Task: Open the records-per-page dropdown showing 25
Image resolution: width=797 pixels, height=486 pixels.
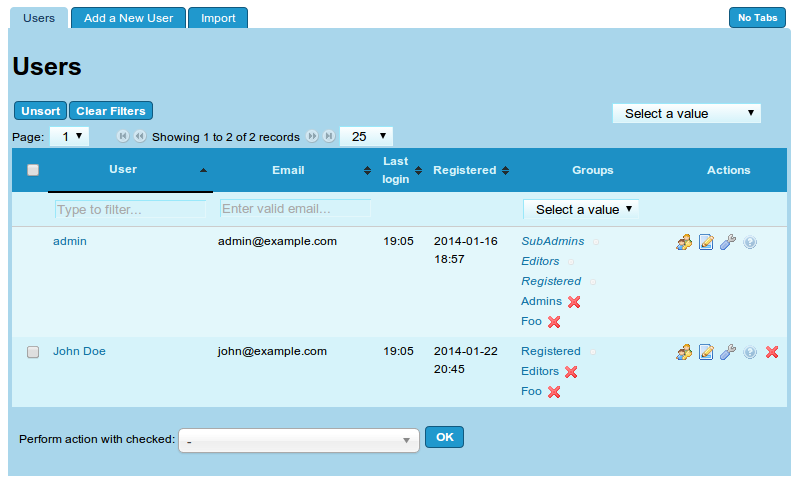Action: click(x=366, y=136)
